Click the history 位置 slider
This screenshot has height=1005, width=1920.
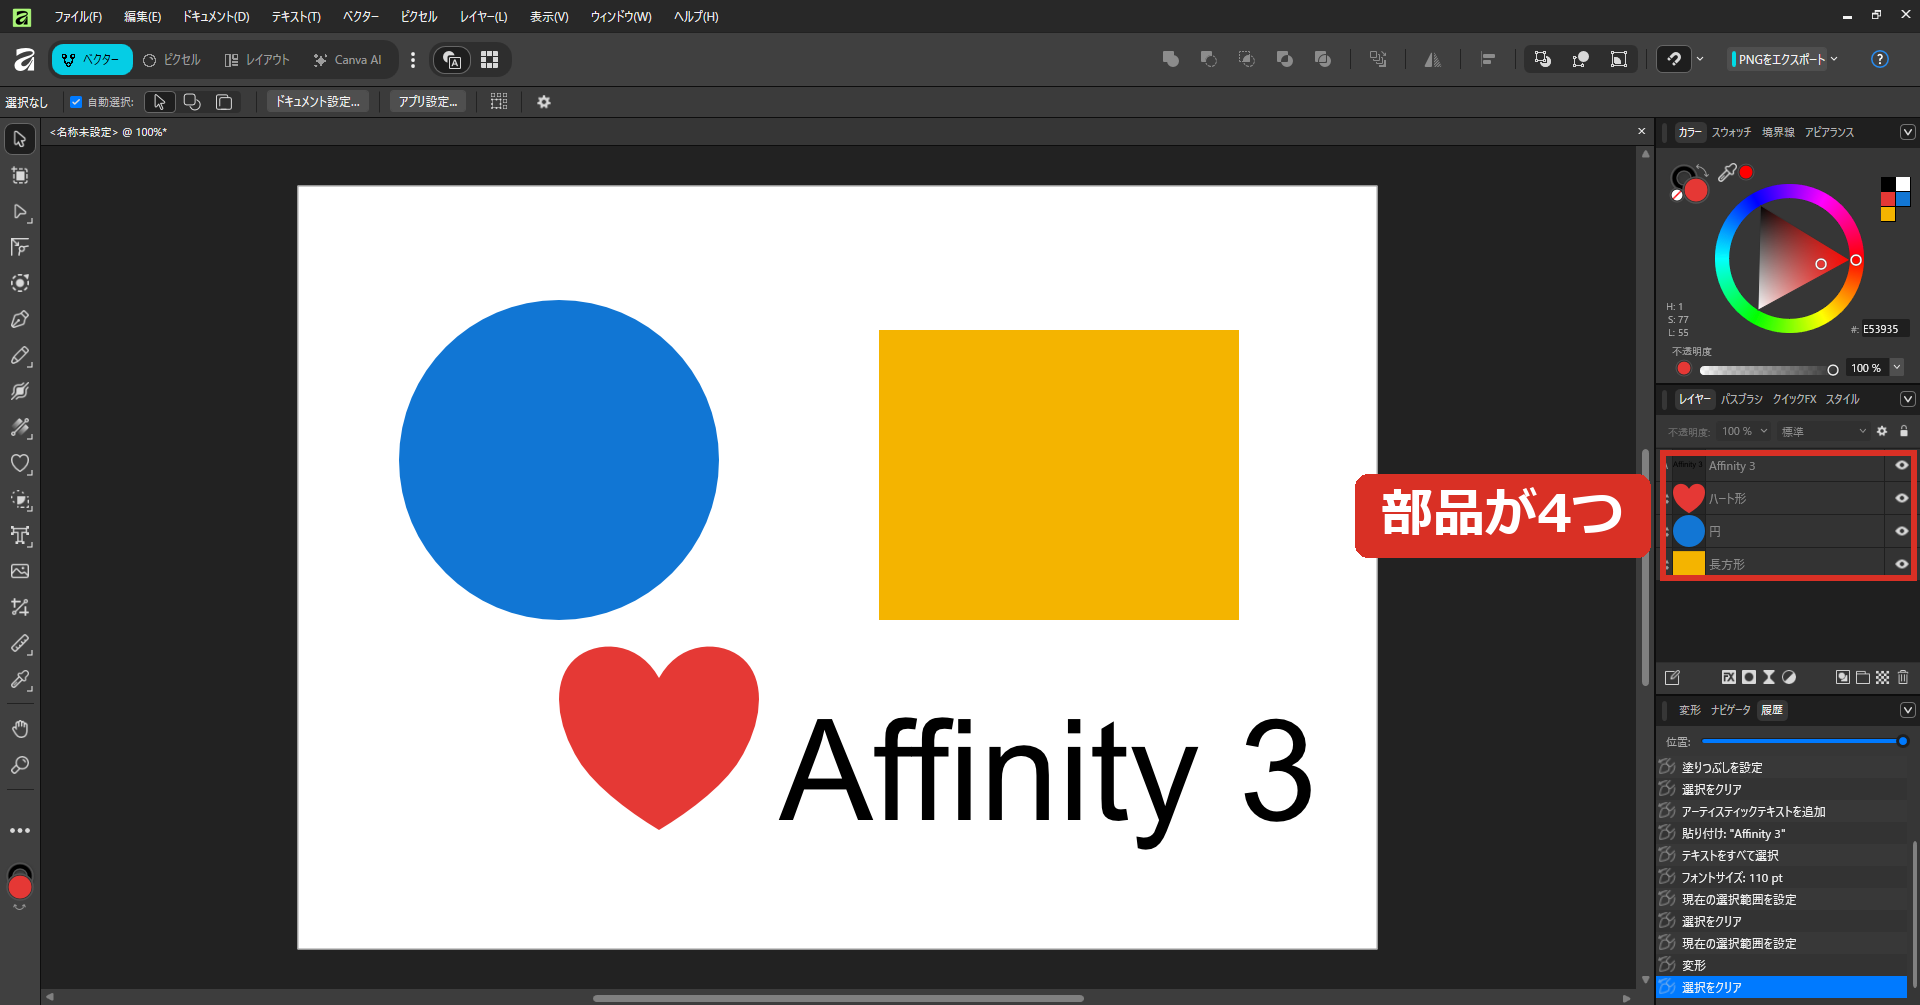[1805, 741]
